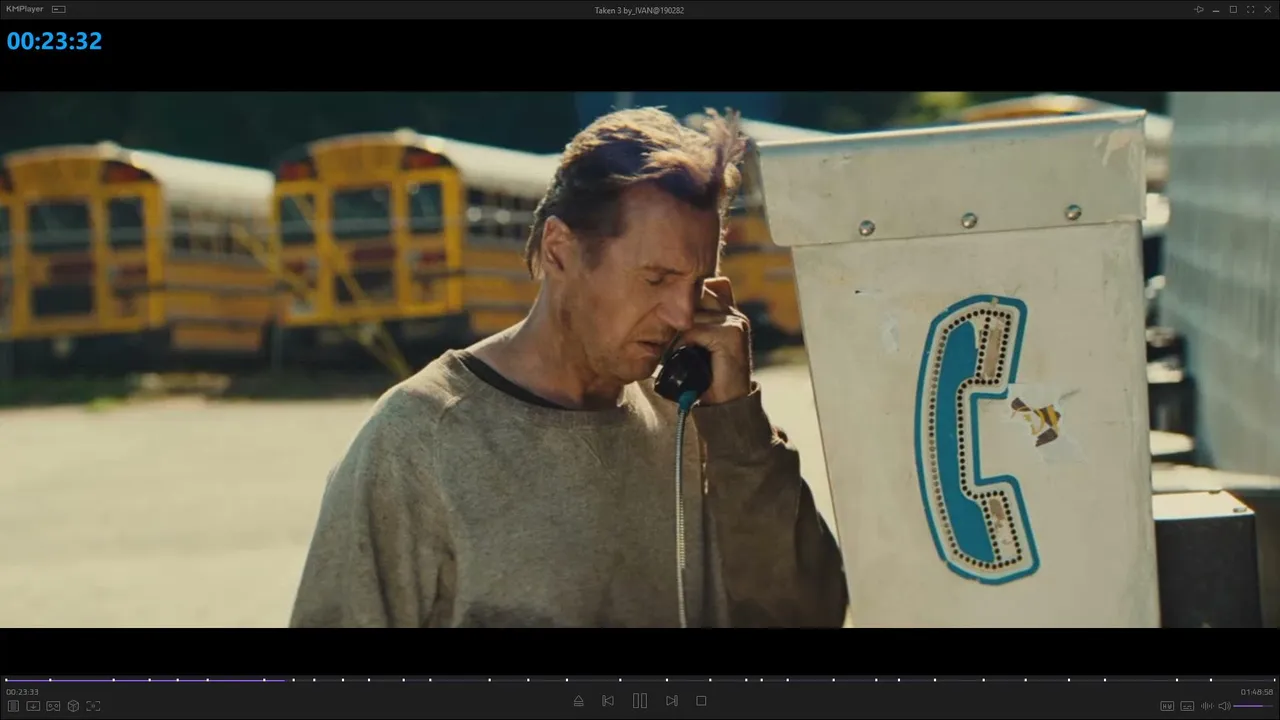The width and height of the screenshot is (1280, 720).
Task: Open the KMPlayer logo main menu
Action: coord(24,9)
